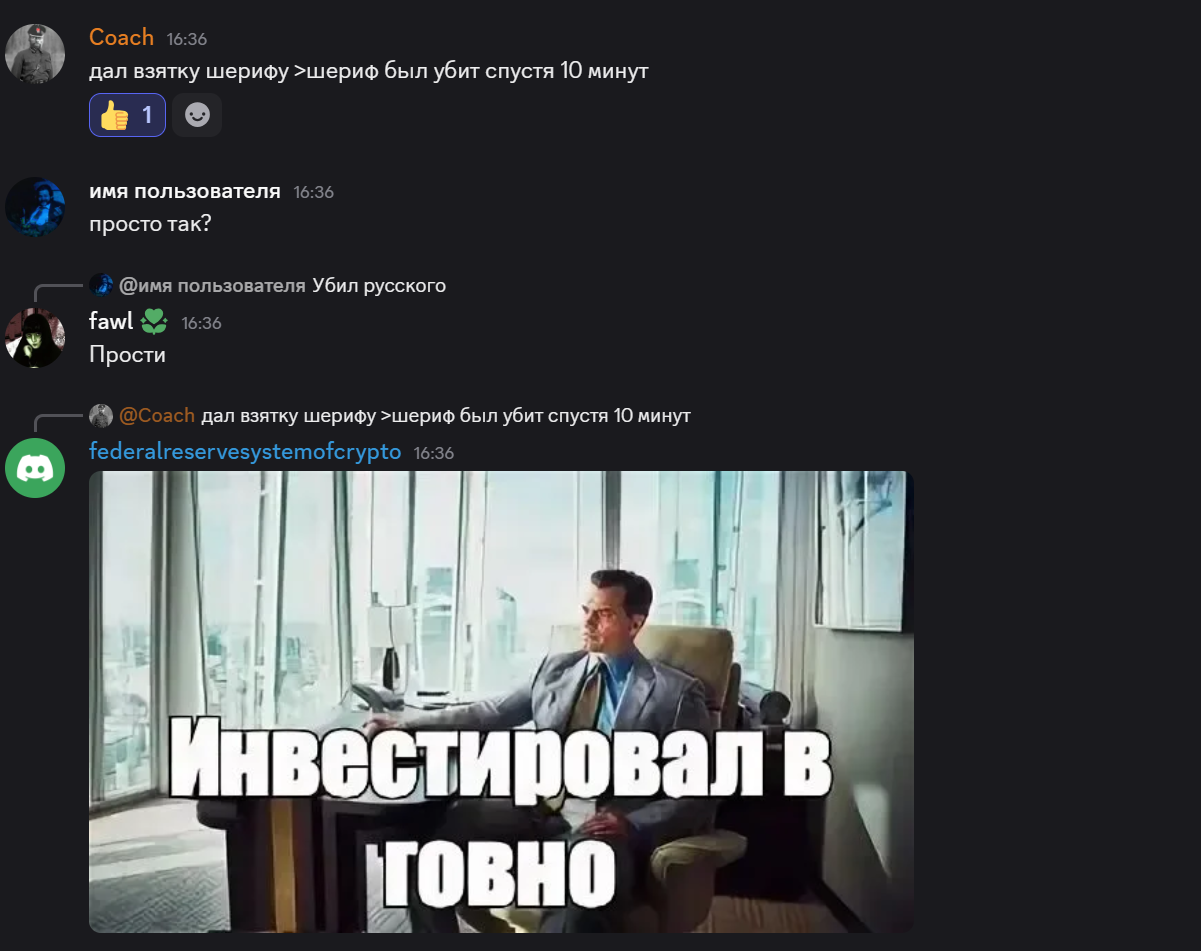
Task: Click the '@Coach' reply mention
Action: pos(157,416)
